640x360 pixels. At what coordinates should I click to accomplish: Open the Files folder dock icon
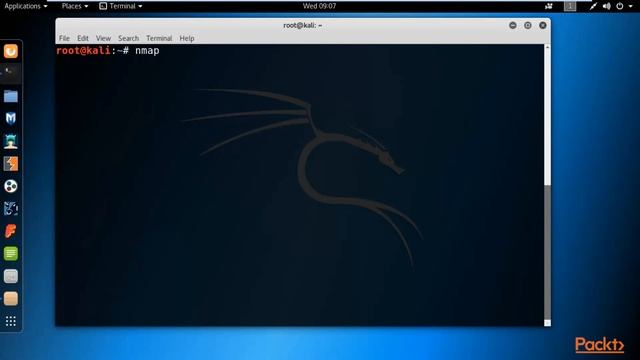click(x=11, y=96)
